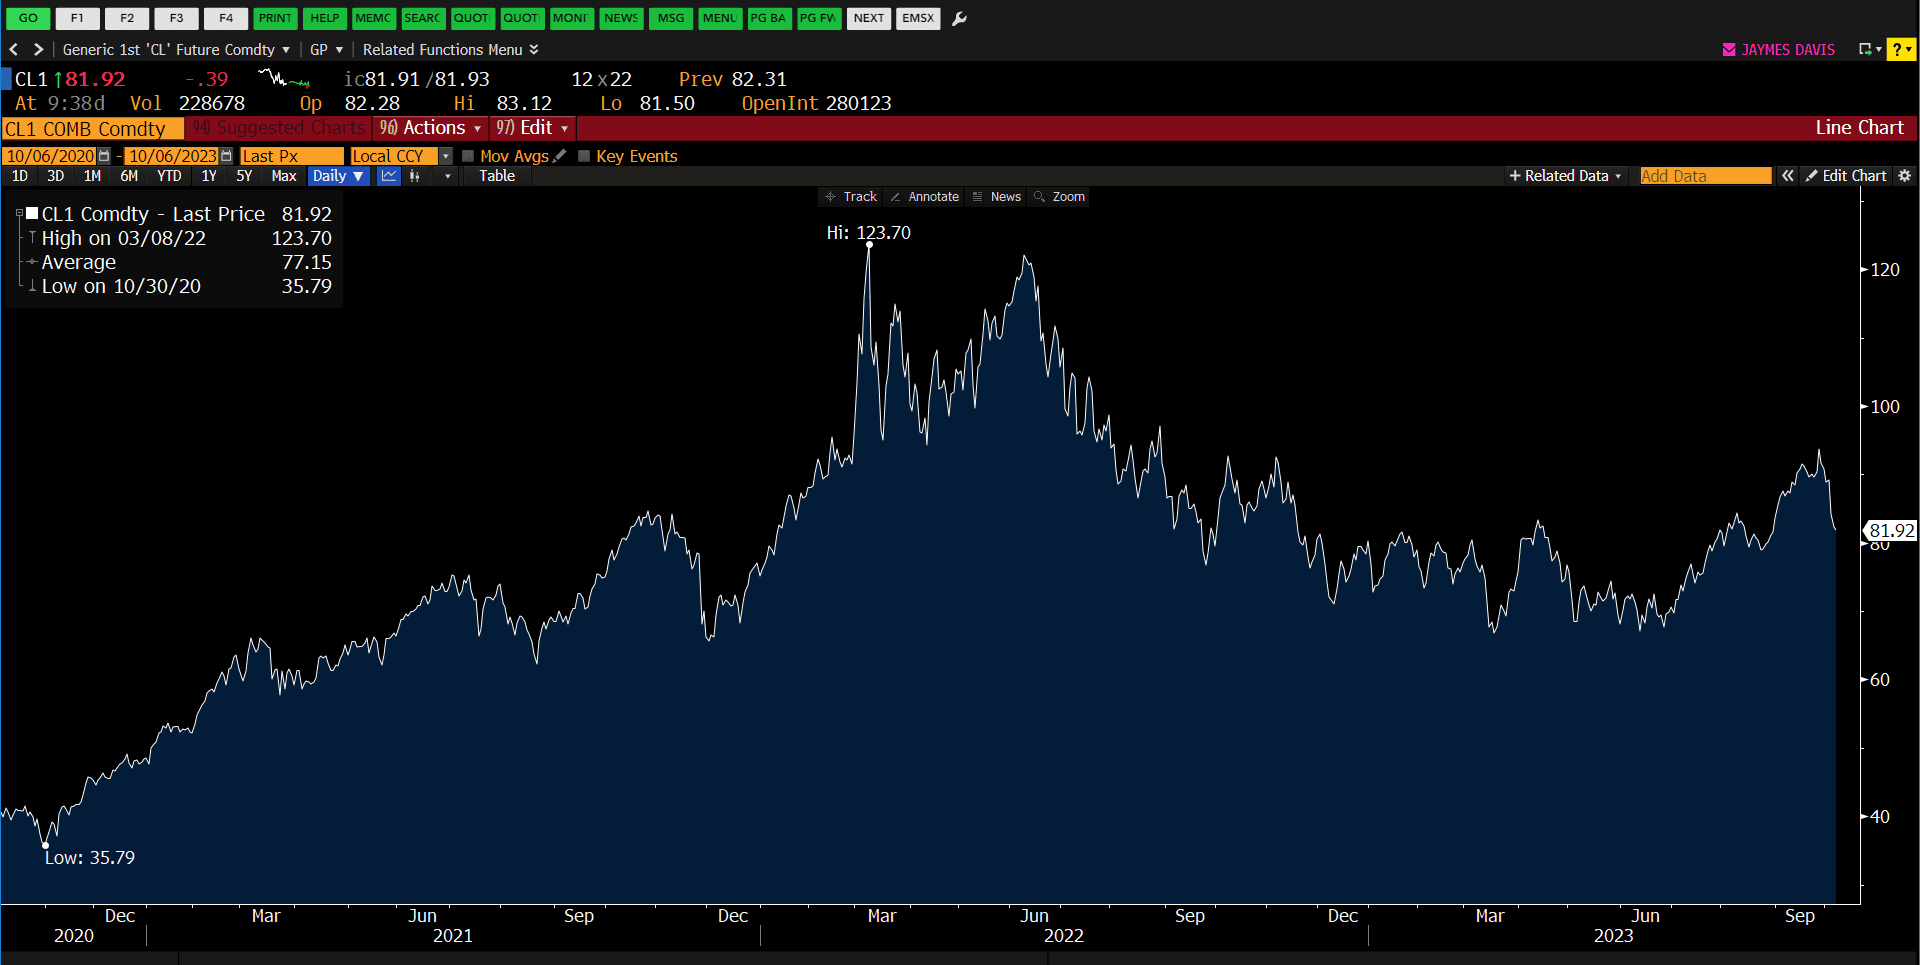The width and height of the screenshot is (1920, 965).
Task: Select the 3D time range
Action: tap(55, 176)
